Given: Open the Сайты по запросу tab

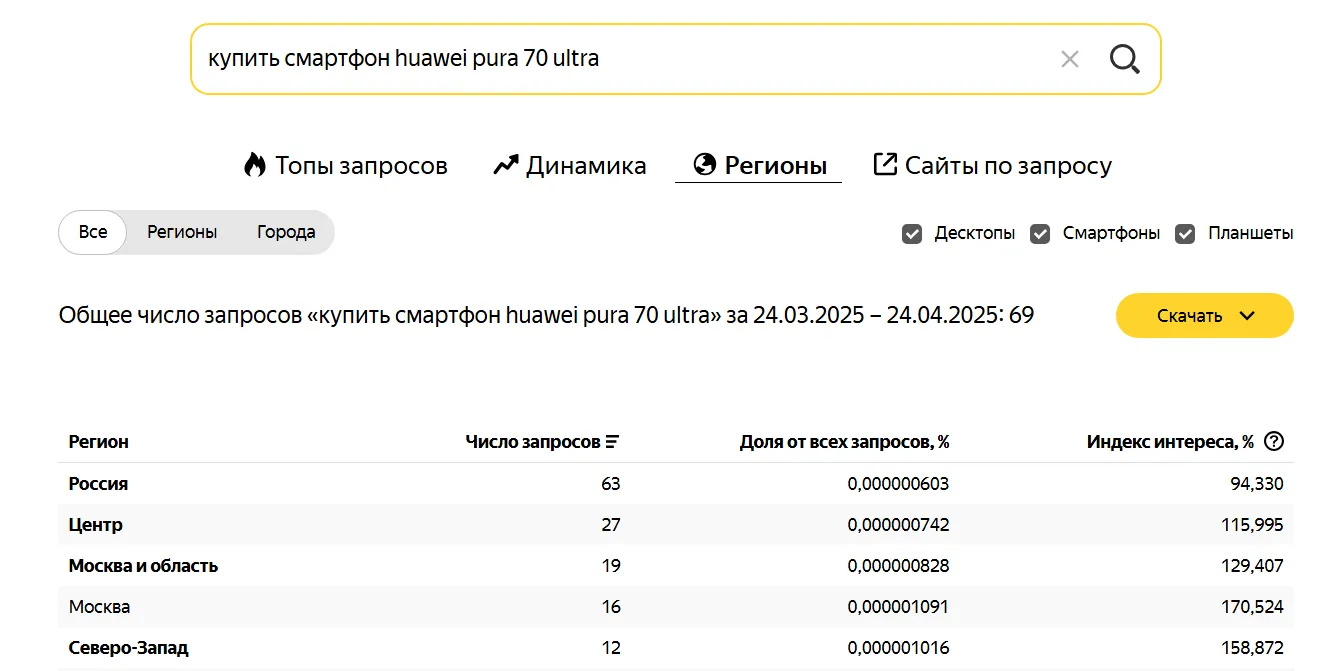Looking at the screenshot, I should pos(993,165).
